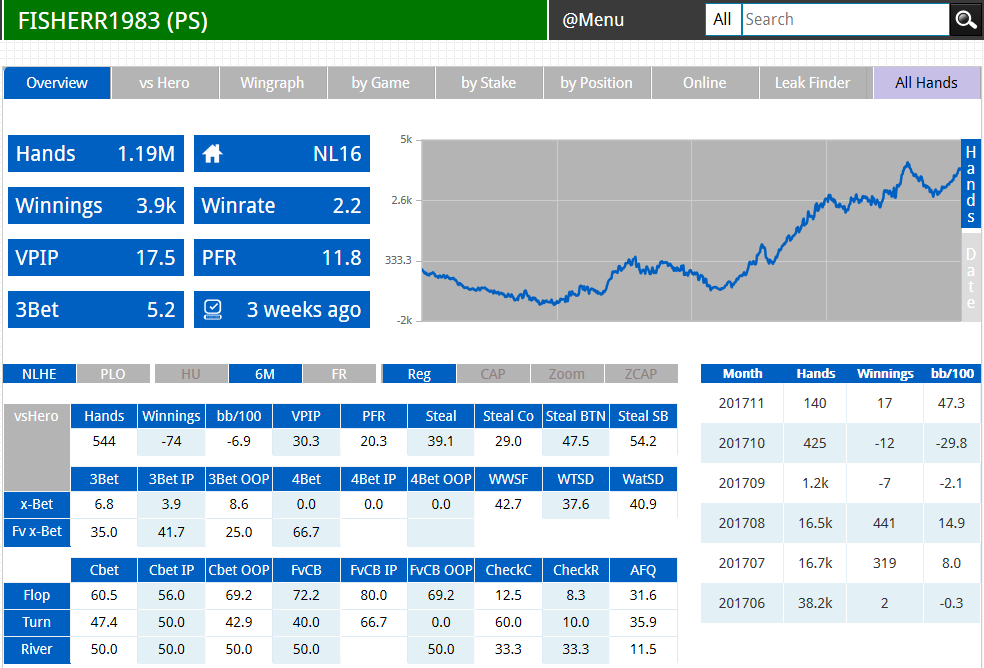Image resolution: width=984 pixels, height=668 pixels.
Task: Click the Steal SB column header
Action: coord(643,416)
